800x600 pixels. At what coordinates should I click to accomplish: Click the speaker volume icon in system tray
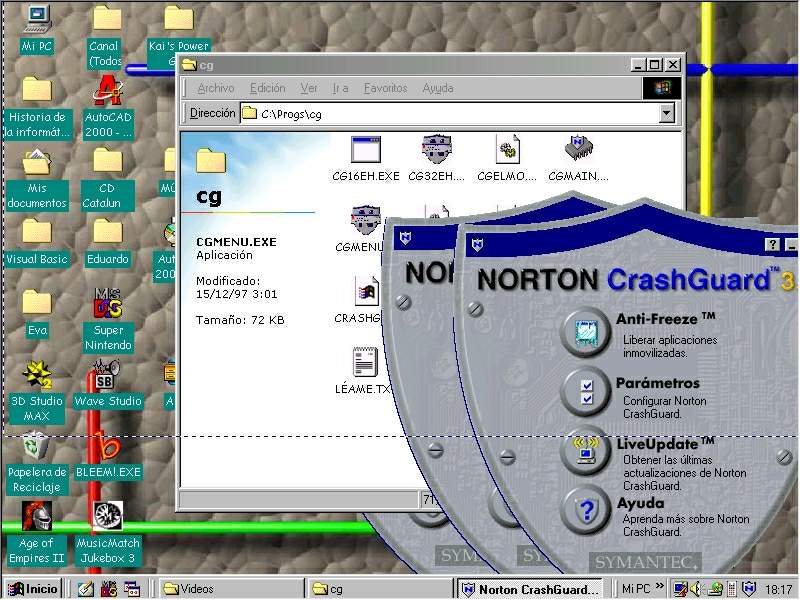pos(695,589)
